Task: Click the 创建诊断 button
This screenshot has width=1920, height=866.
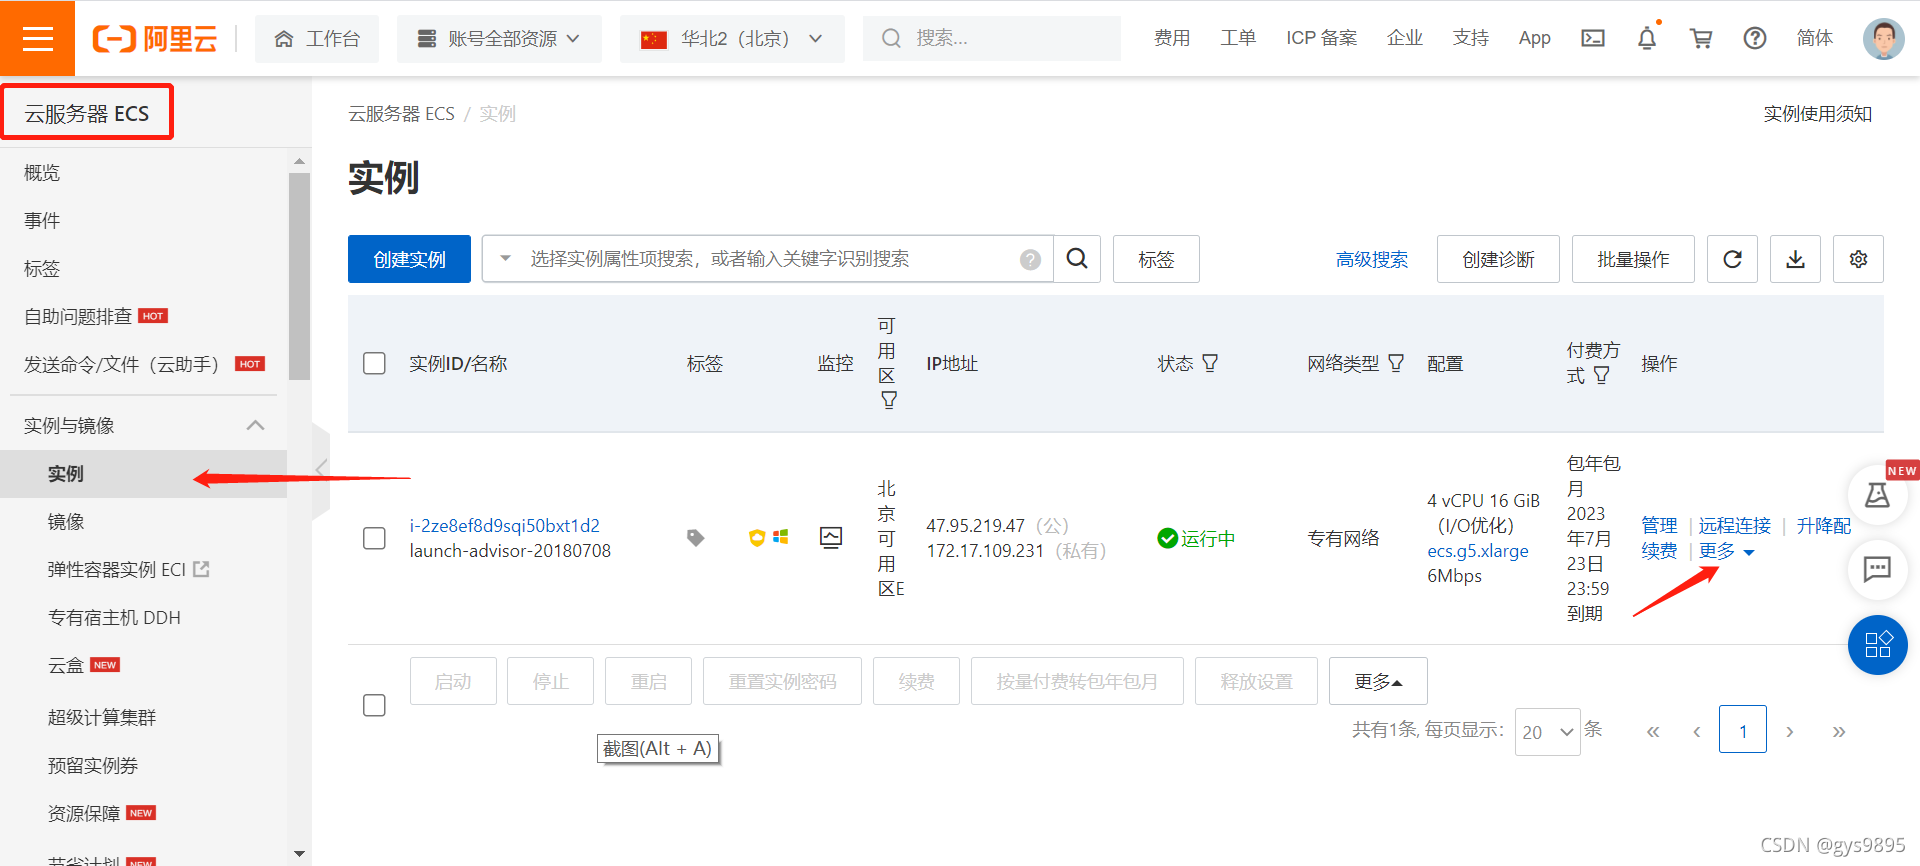Action: pyautogui.click(x=1498, y=259)
